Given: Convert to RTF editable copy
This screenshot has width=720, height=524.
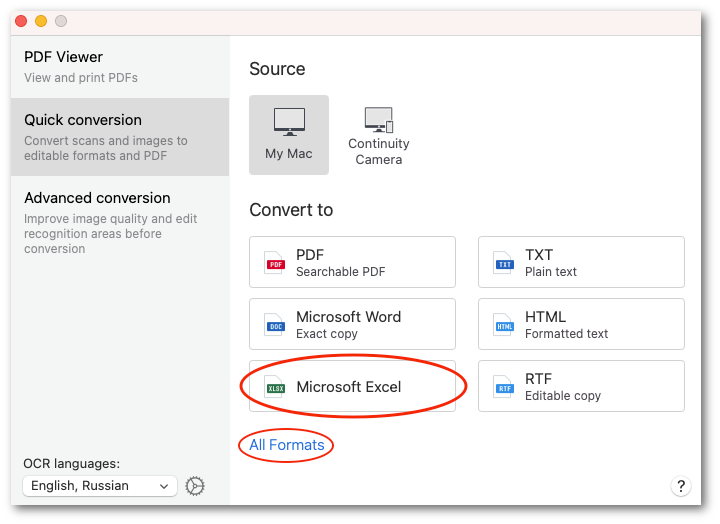Looking at the screenshot, I should coord(581,386).
